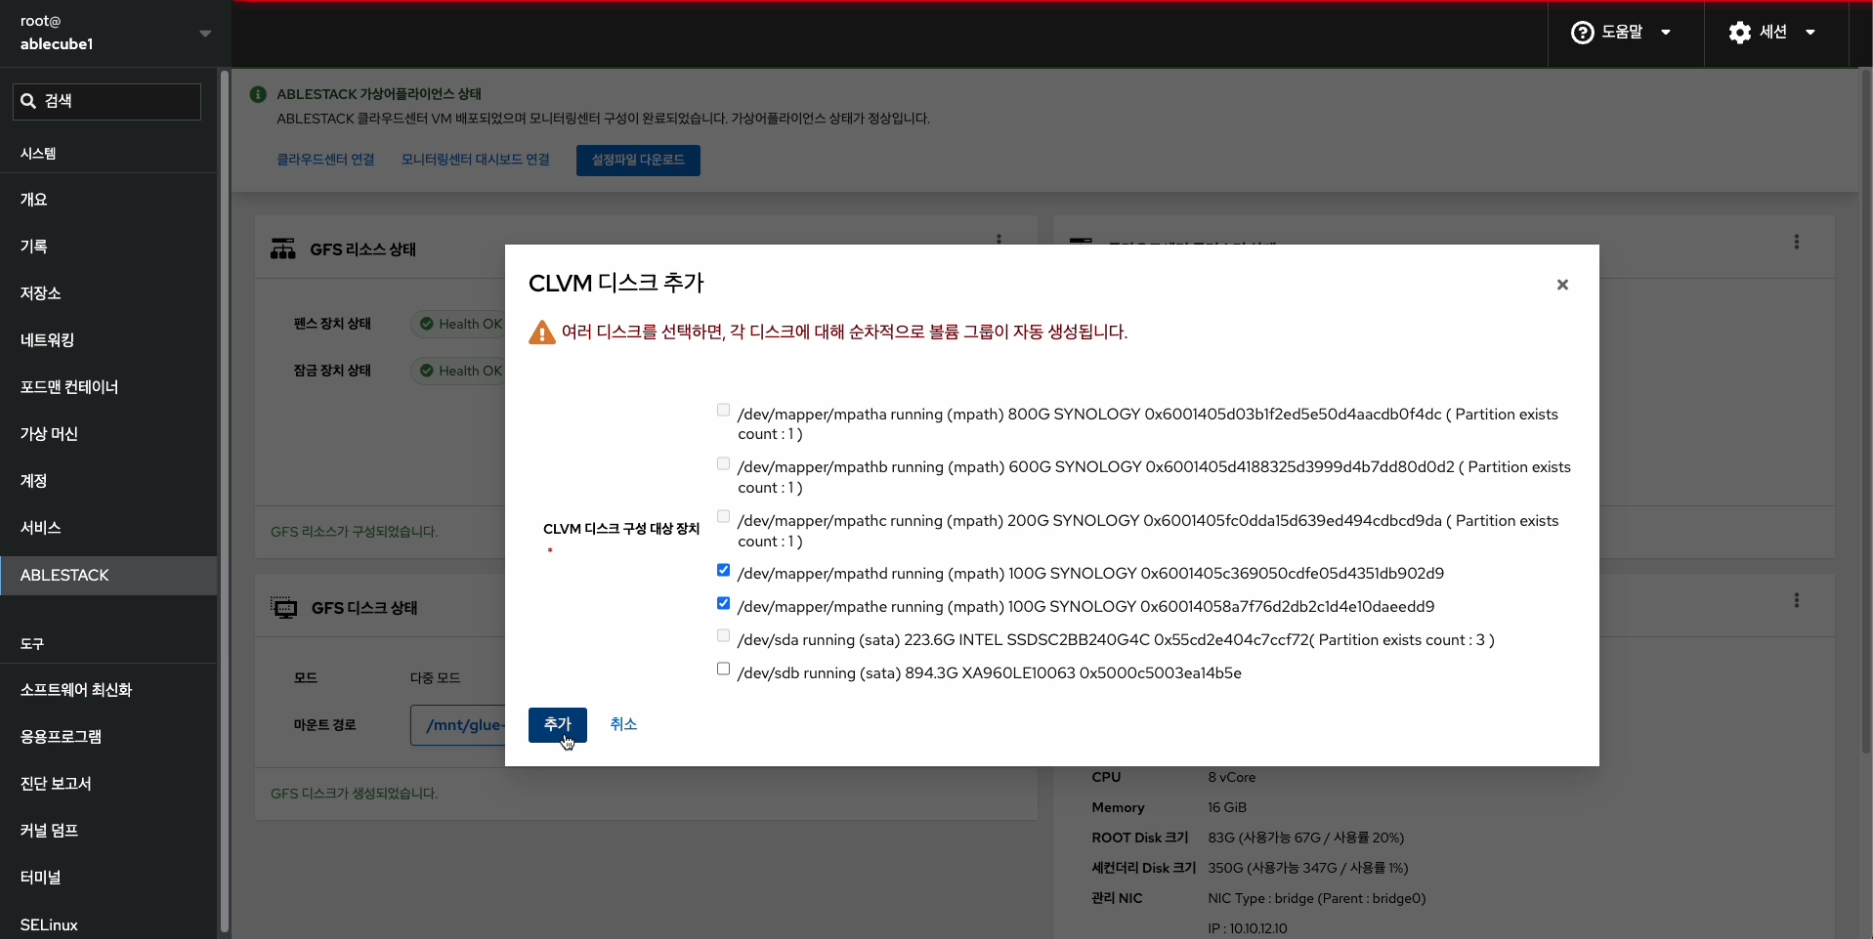Click the 모니터링센터 대시보드 연결 link
The height and width of the screenshot is (939, 1873).
475,160
